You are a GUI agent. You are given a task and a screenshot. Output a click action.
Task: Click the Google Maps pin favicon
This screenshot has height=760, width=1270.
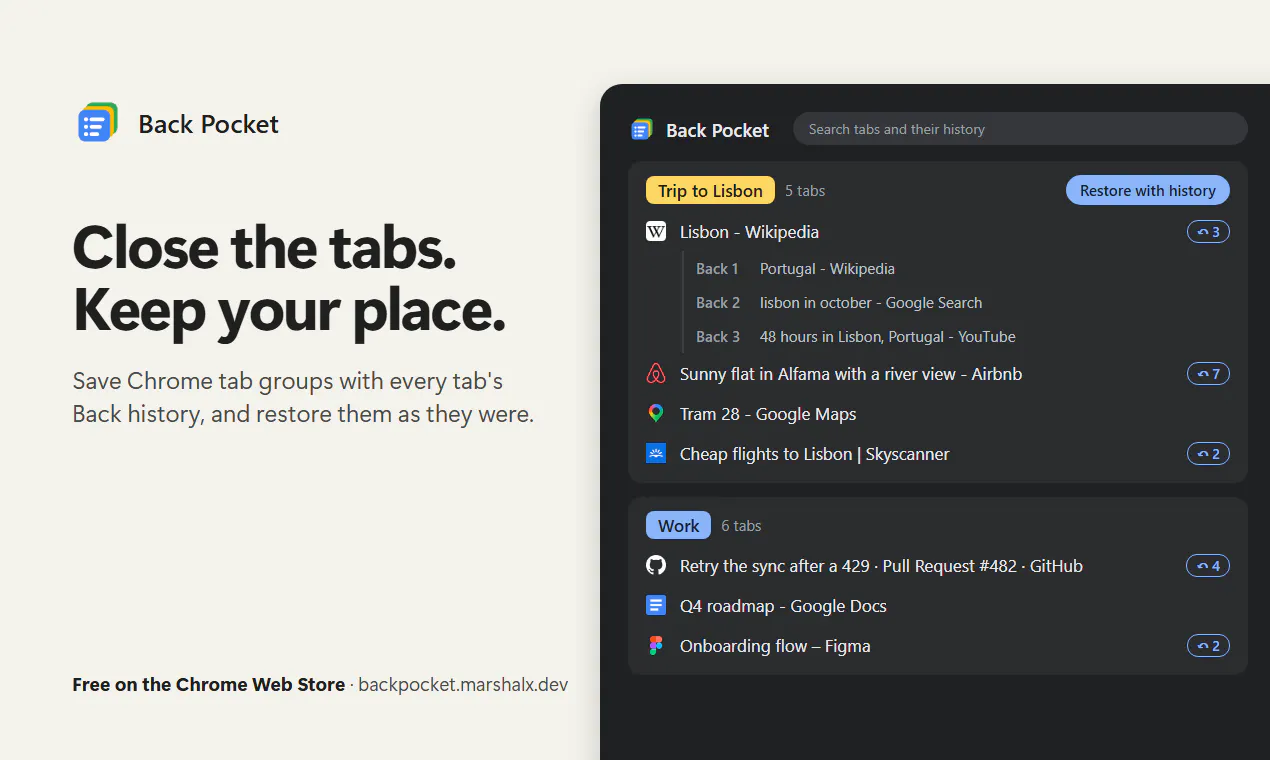point(656,414)
